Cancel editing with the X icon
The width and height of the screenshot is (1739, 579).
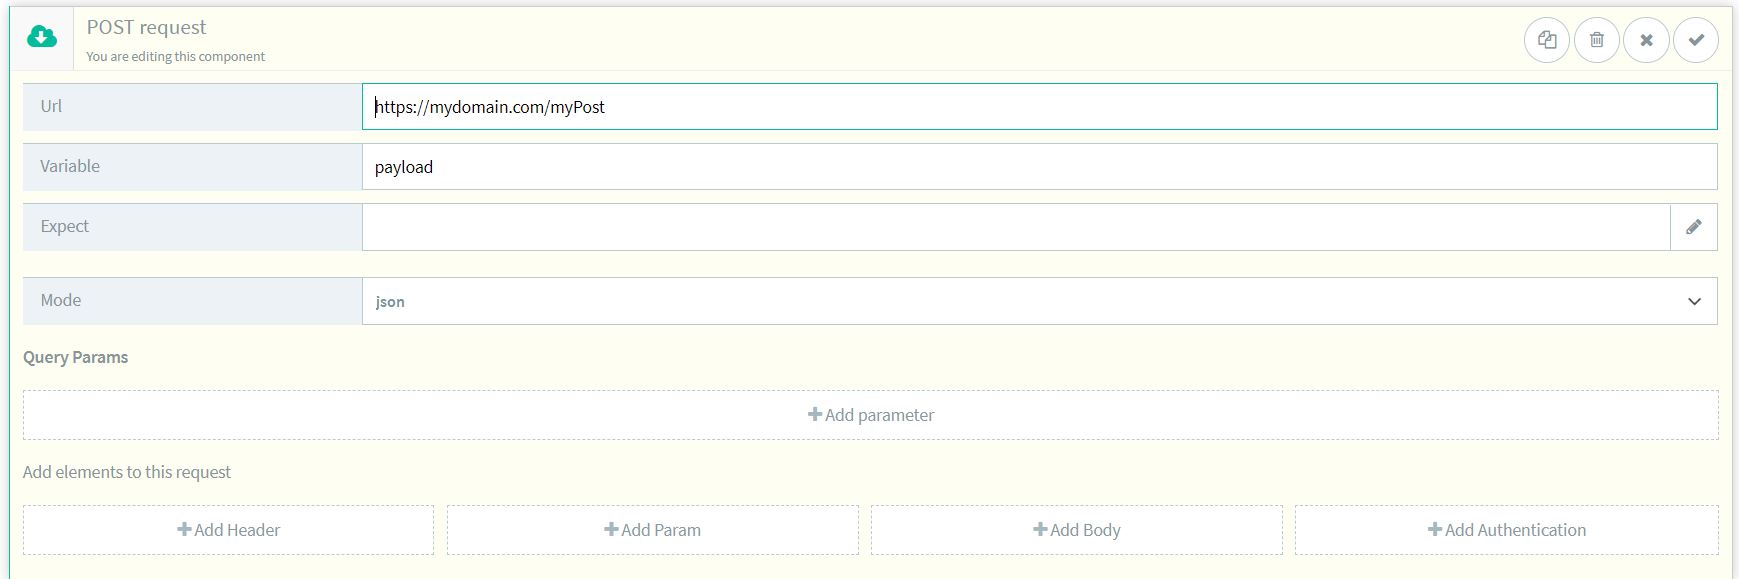[x=1646, y=40]
